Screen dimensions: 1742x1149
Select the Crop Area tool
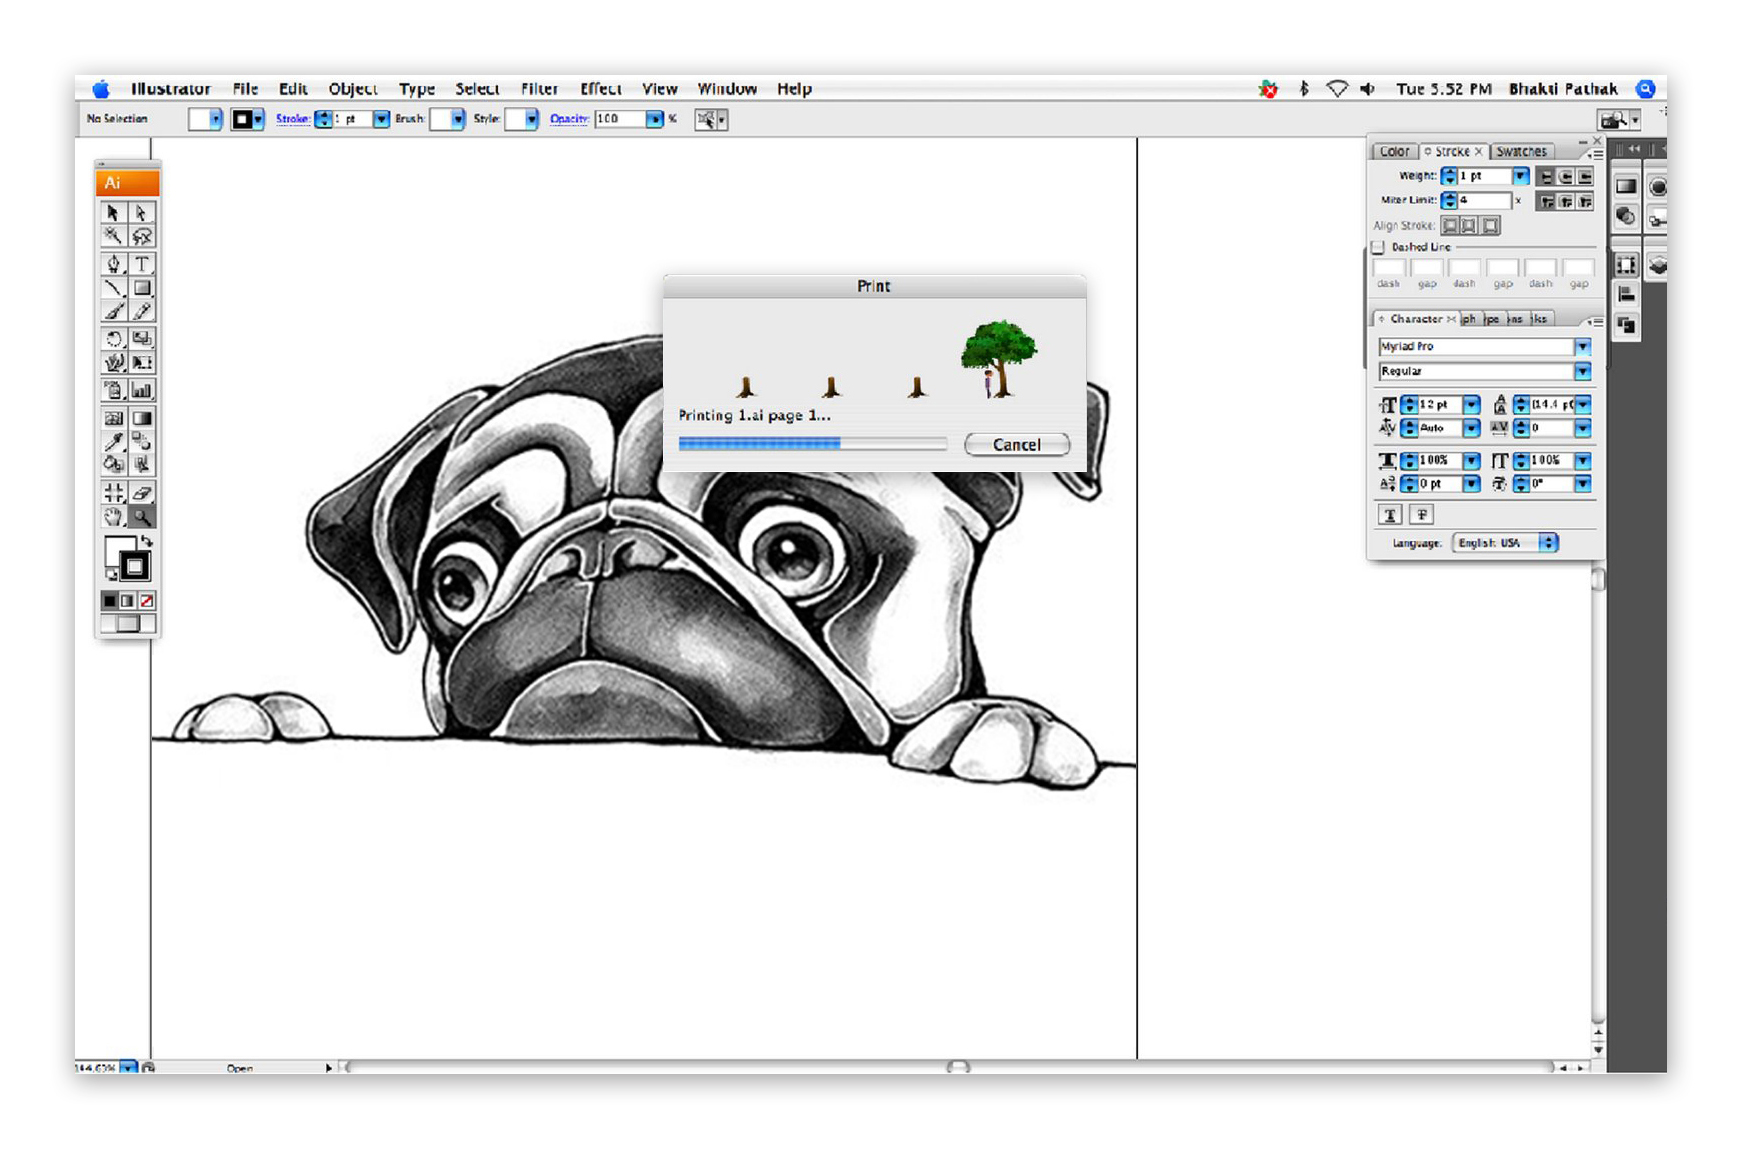click(113, 493)
